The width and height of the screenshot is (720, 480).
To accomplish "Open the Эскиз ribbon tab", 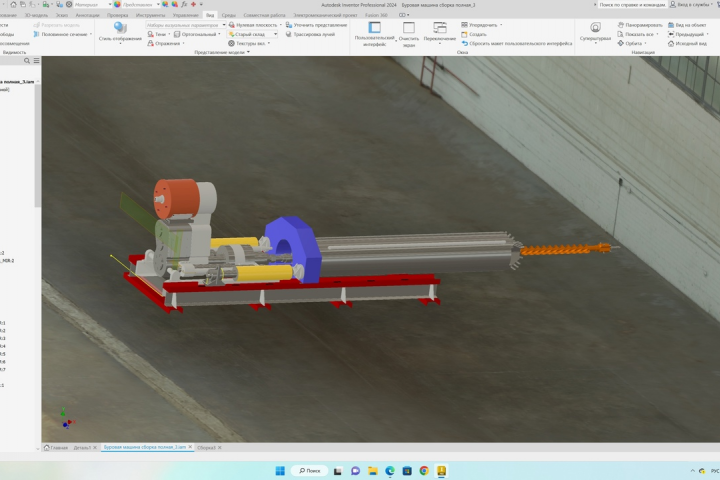I will click(x=62, y=15).
